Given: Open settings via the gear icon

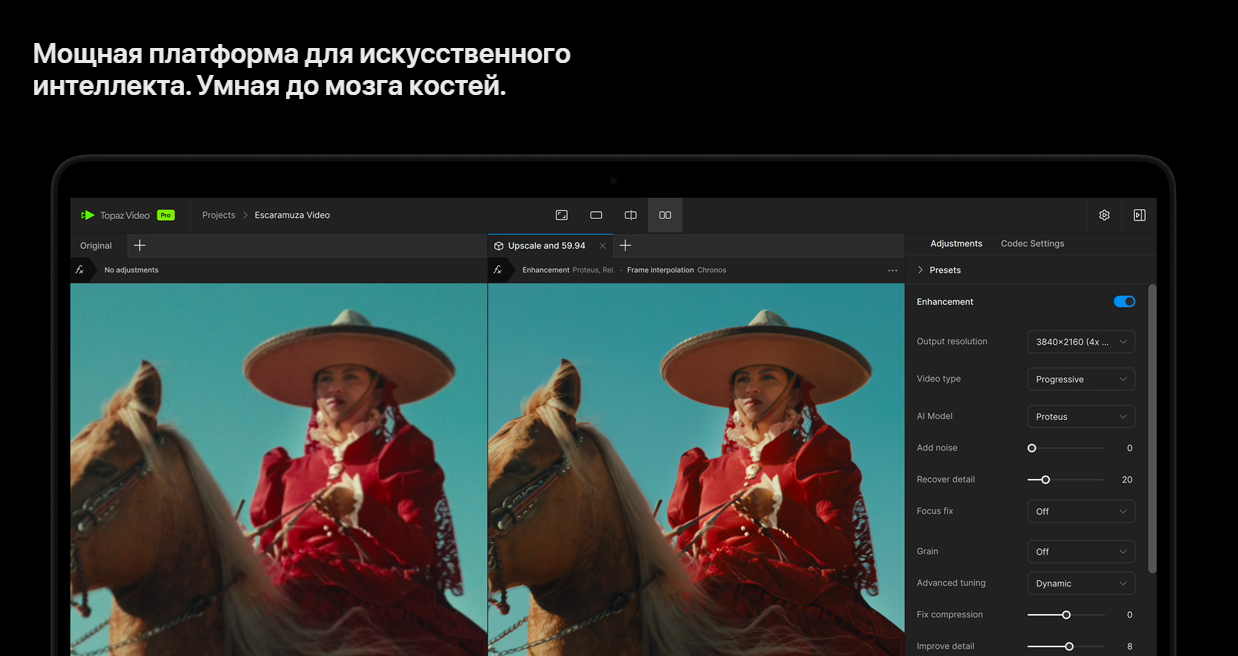Looking at the screenshot, I should [1104, 215].
